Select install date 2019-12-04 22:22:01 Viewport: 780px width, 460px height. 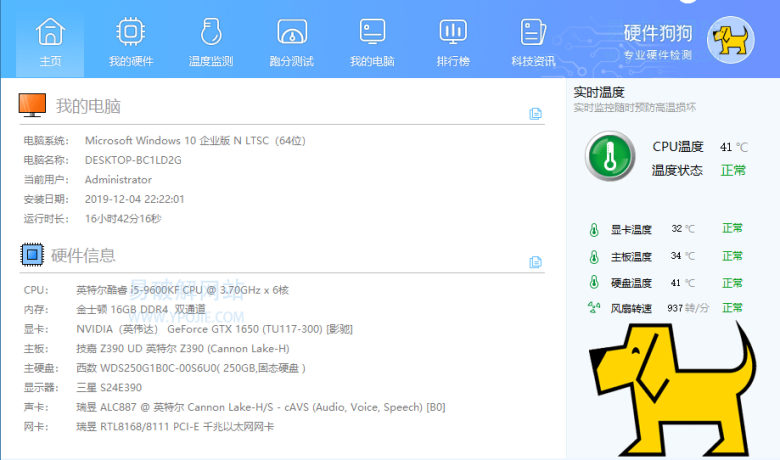[135, 199]
